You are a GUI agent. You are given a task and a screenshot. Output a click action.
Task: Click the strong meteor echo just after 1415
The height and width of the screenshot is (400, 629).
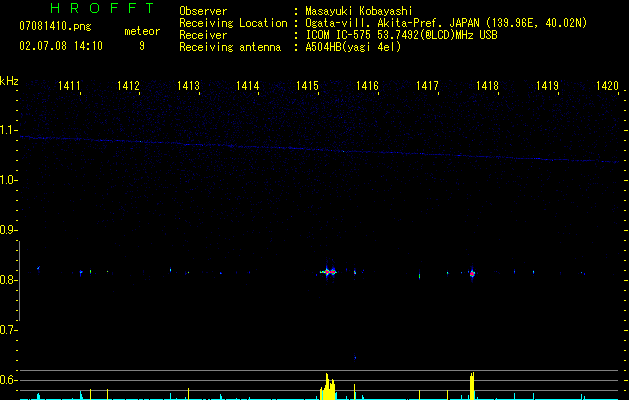[x=329, y=272]
